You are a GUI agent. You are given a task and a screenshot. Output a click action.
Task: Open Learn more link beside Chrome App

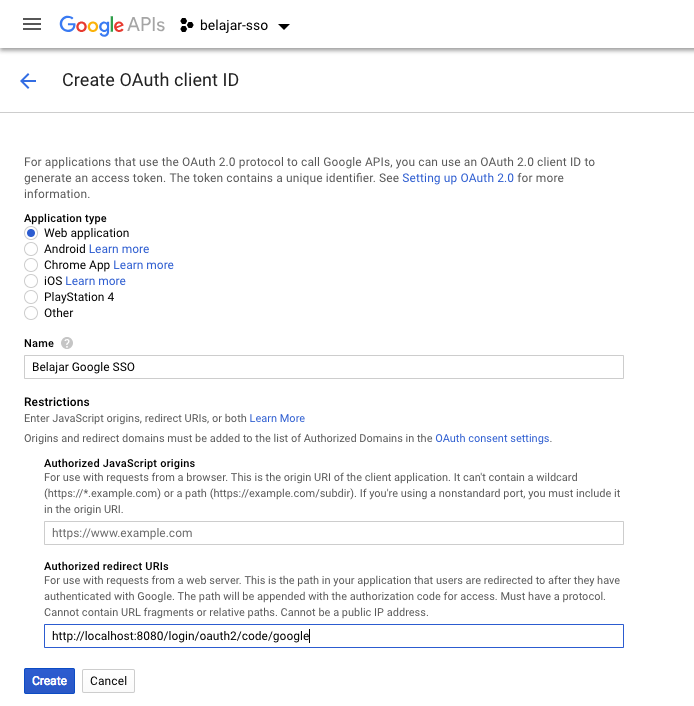pos(143,265)
